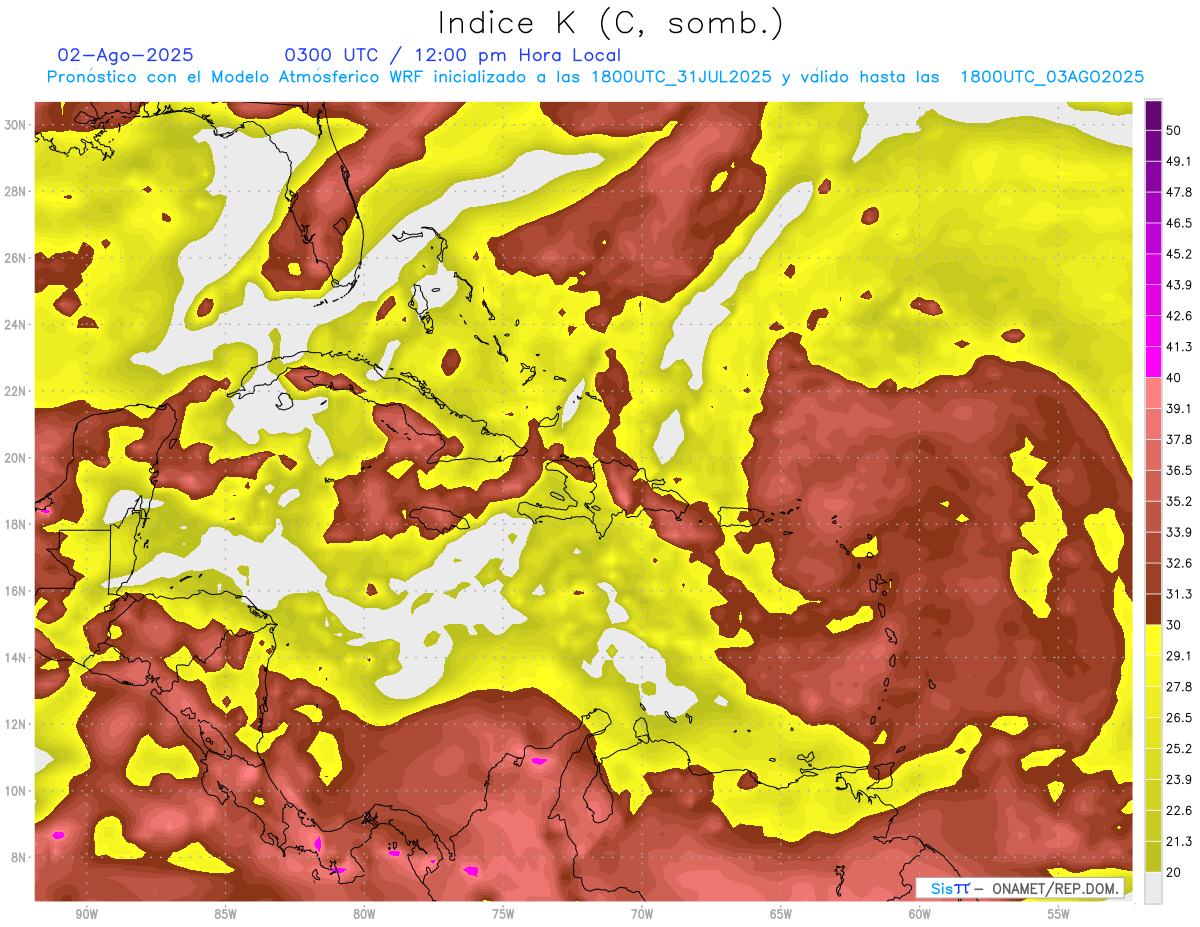Click the colorbar label '30'
The image size is (1200, 927).
tap(1174, 625)
